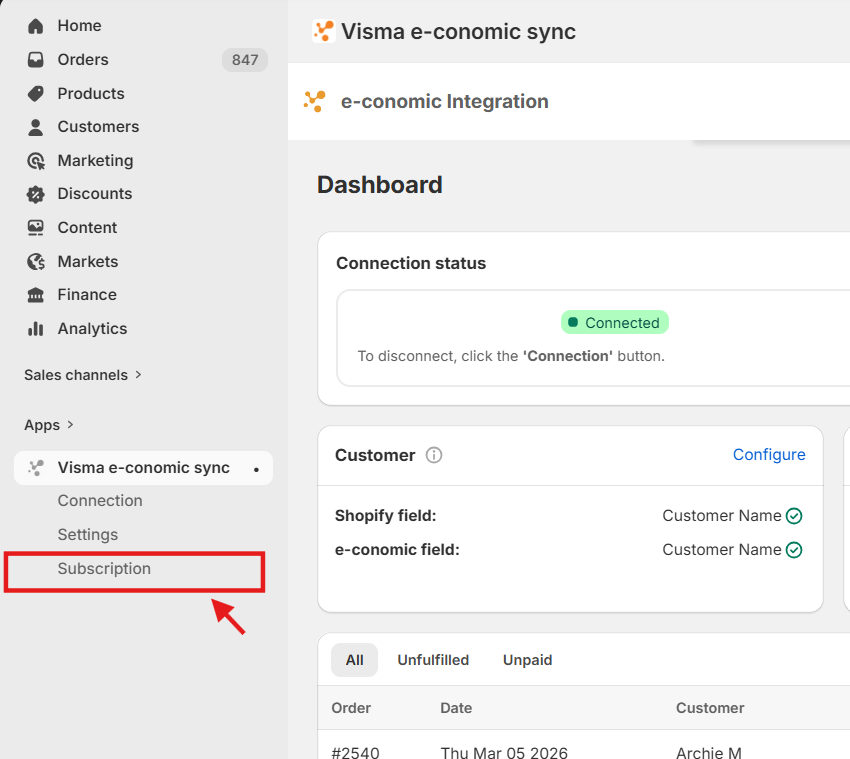Open the Connection subpage

(100, 501)
